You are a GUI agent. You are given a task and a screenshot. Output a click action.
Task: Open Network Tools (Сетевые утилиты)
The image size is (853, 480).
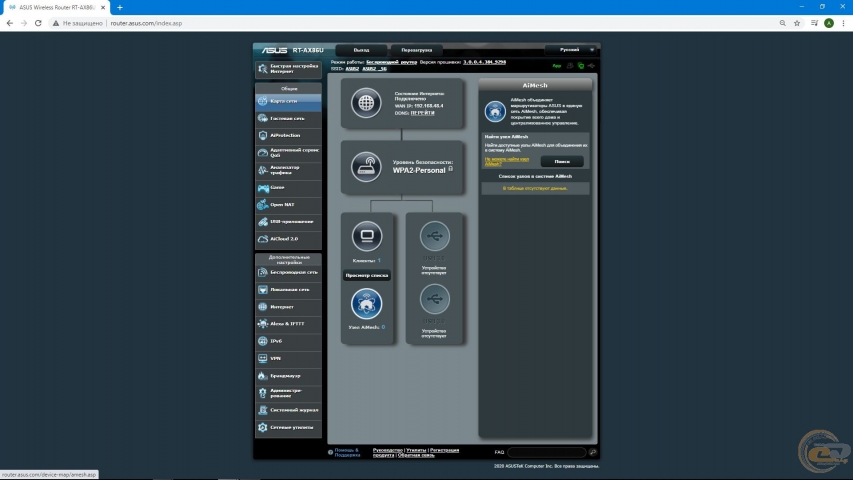tap(288, 428)
